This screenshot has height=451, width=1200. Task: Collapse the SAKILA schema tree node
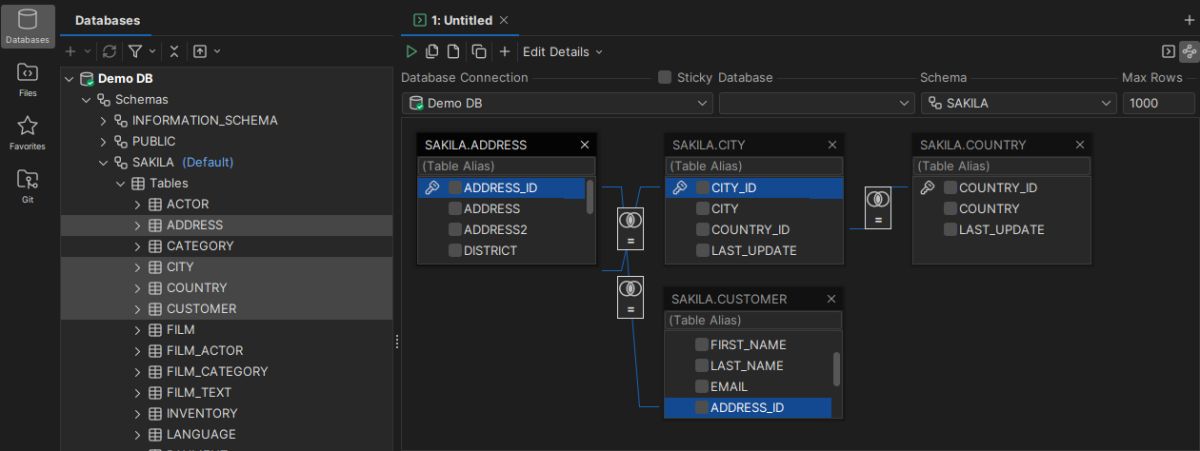[103, 162]
